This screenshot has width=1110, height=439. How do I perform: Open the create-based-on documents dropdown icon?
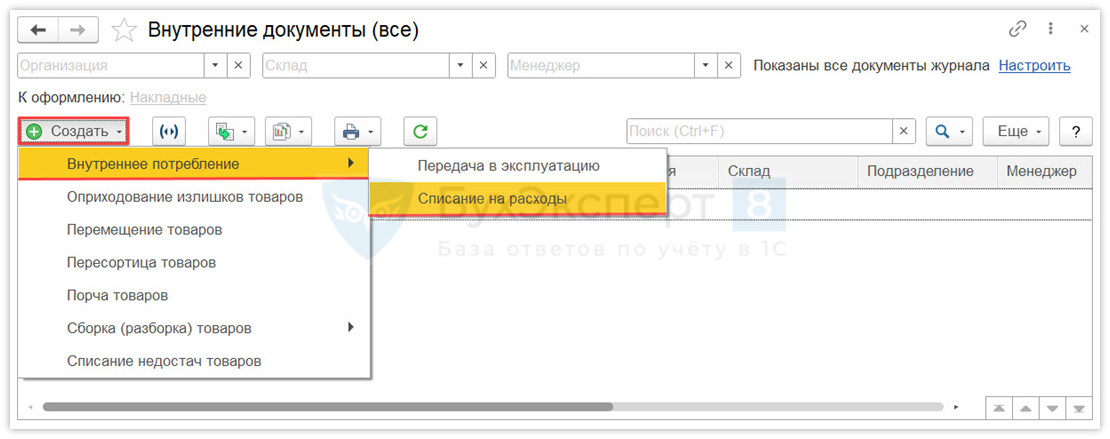(231, 131)
